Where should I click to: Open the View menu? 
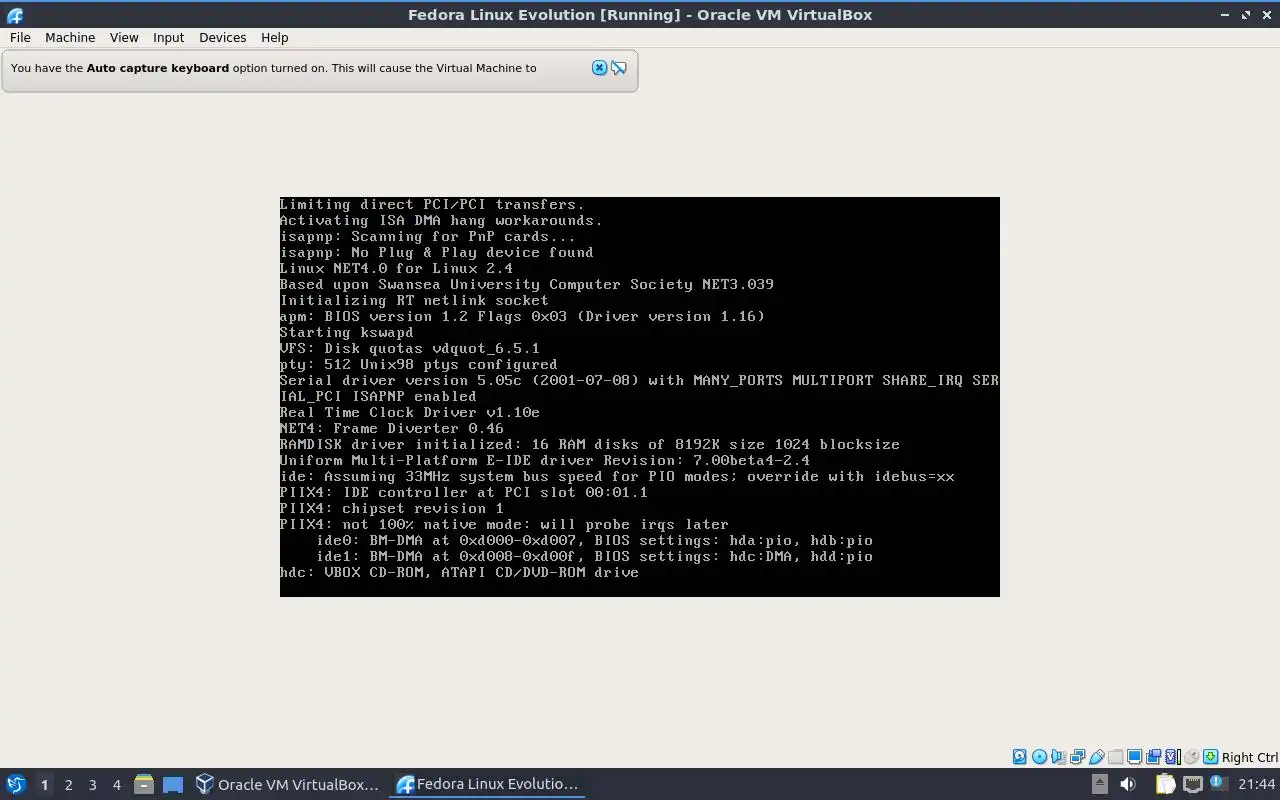coord(124,37)
